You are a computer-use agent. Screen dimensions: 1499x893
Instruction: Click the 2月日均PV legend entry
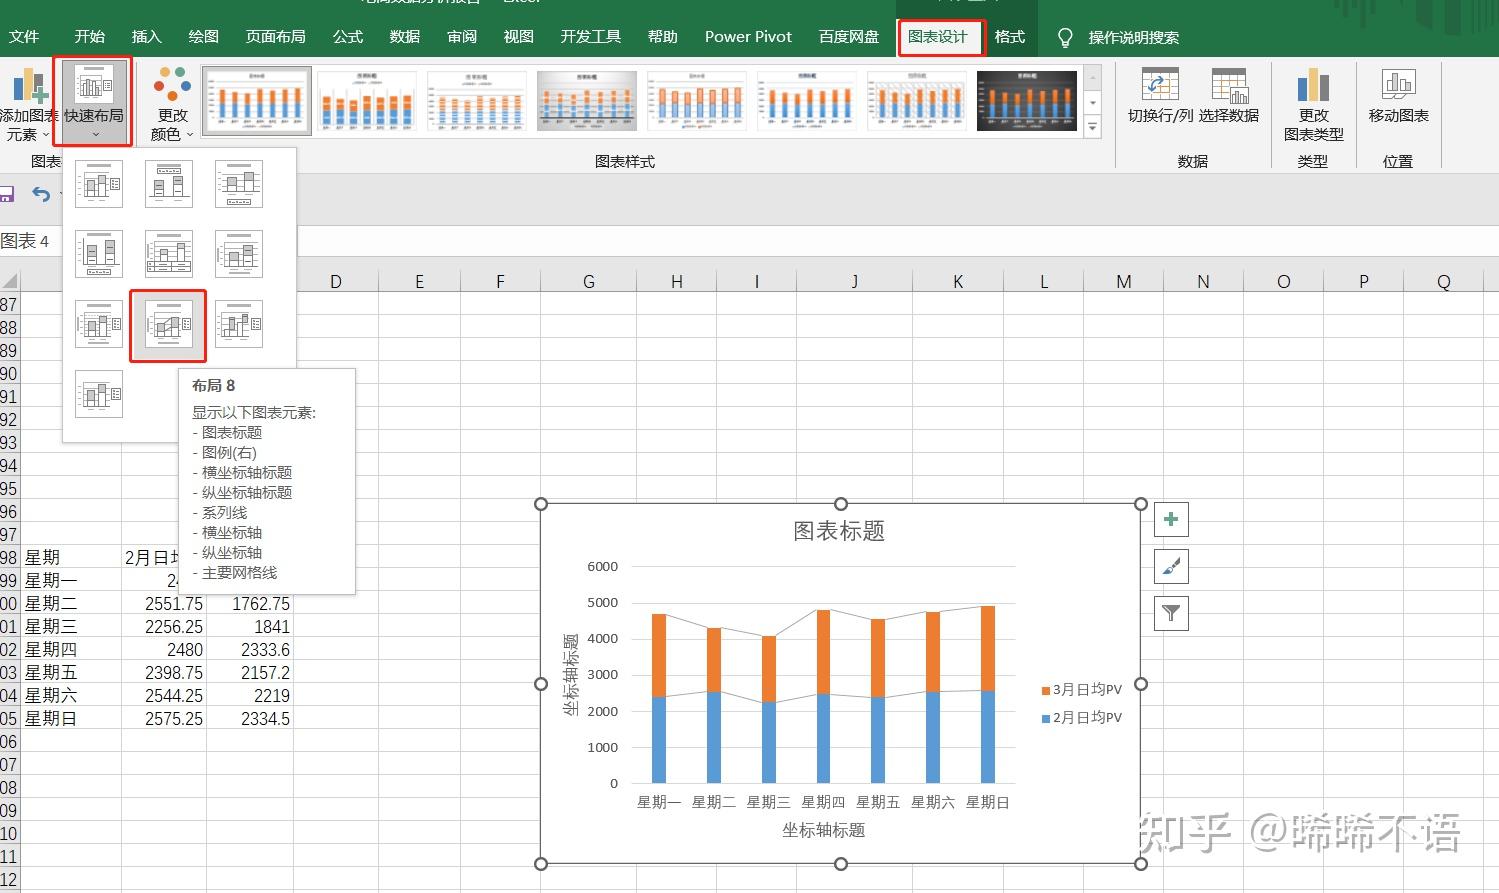[x=1082, y=717]
